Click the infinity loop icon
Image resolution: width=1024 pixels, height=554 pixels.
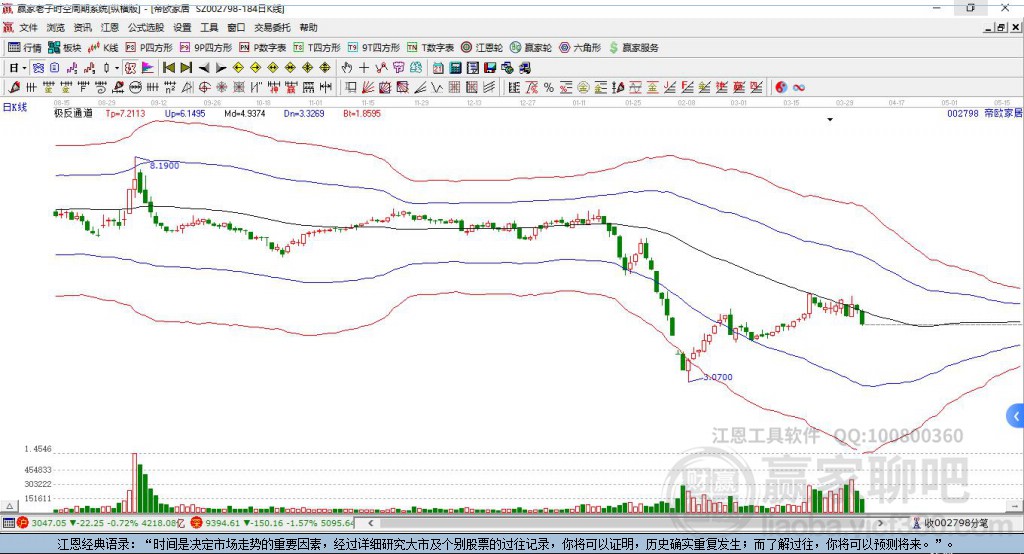(799, 87)
